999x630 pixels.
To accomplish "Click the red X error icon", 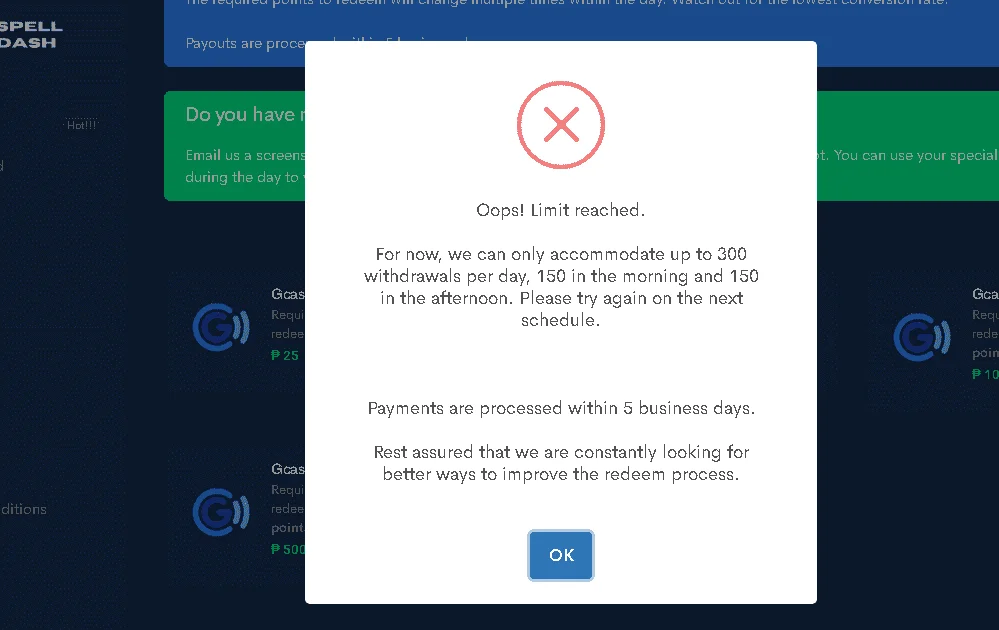I will [x=561, y=125].
